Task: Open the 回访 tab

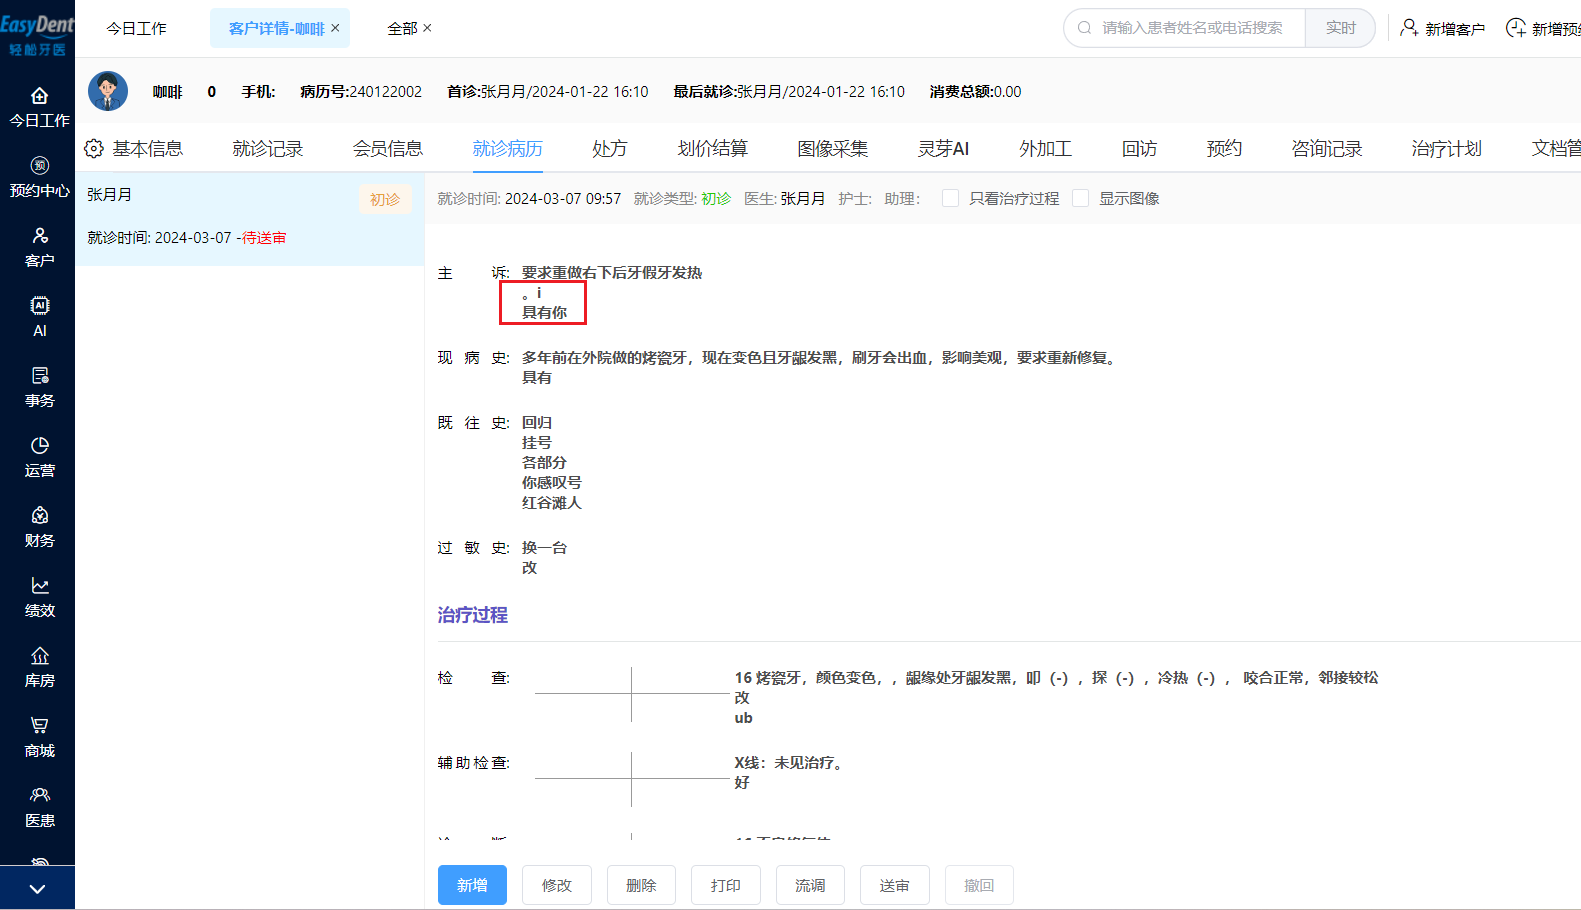Action: coord(1139,149)
